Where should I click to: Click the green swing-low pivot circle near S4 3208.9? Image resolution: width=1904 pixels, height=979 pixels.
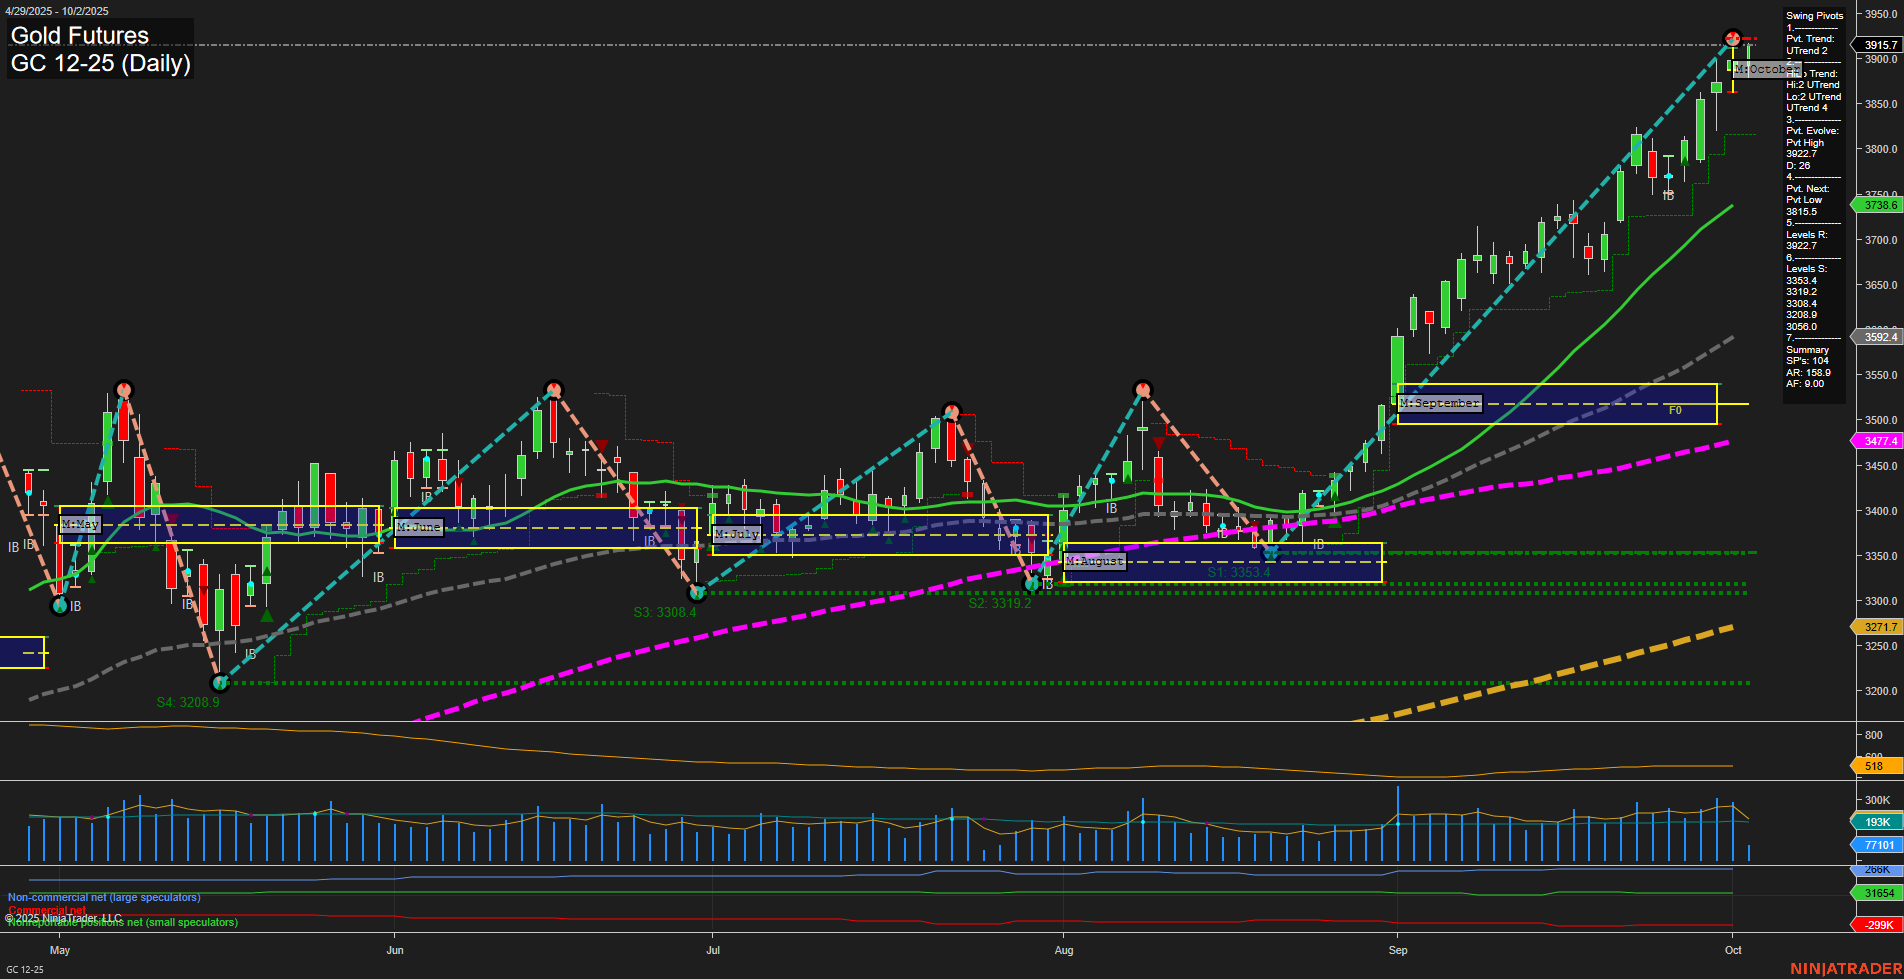point(221,683)
